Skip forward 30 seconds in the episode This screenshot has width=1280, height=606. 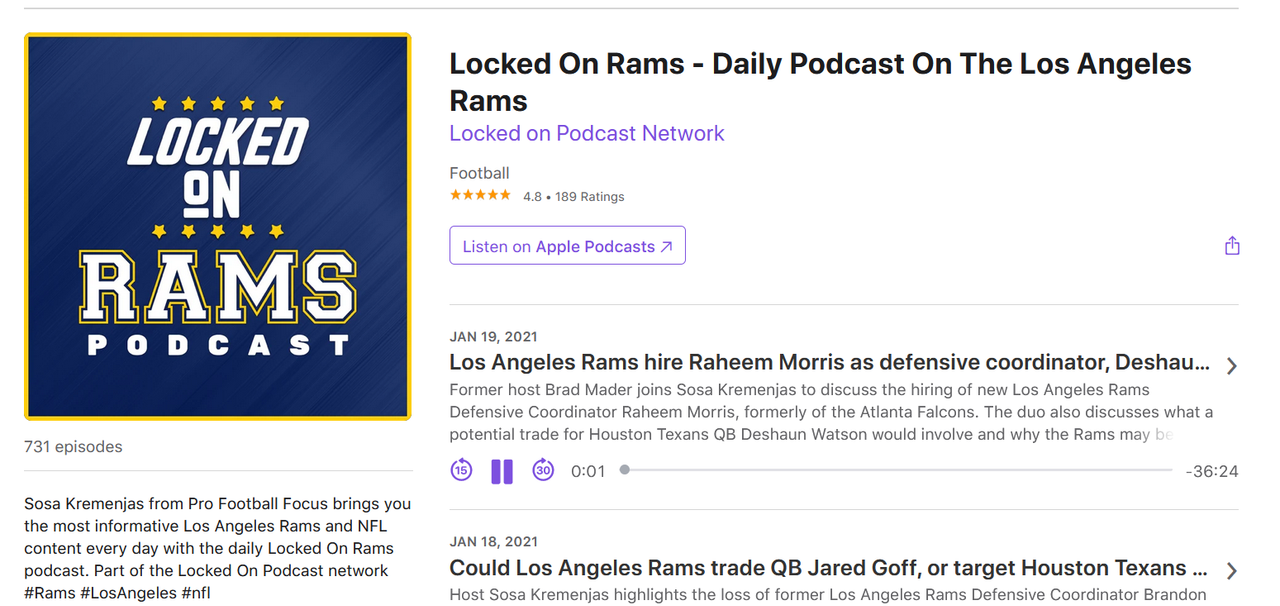(x=543, y=470)
